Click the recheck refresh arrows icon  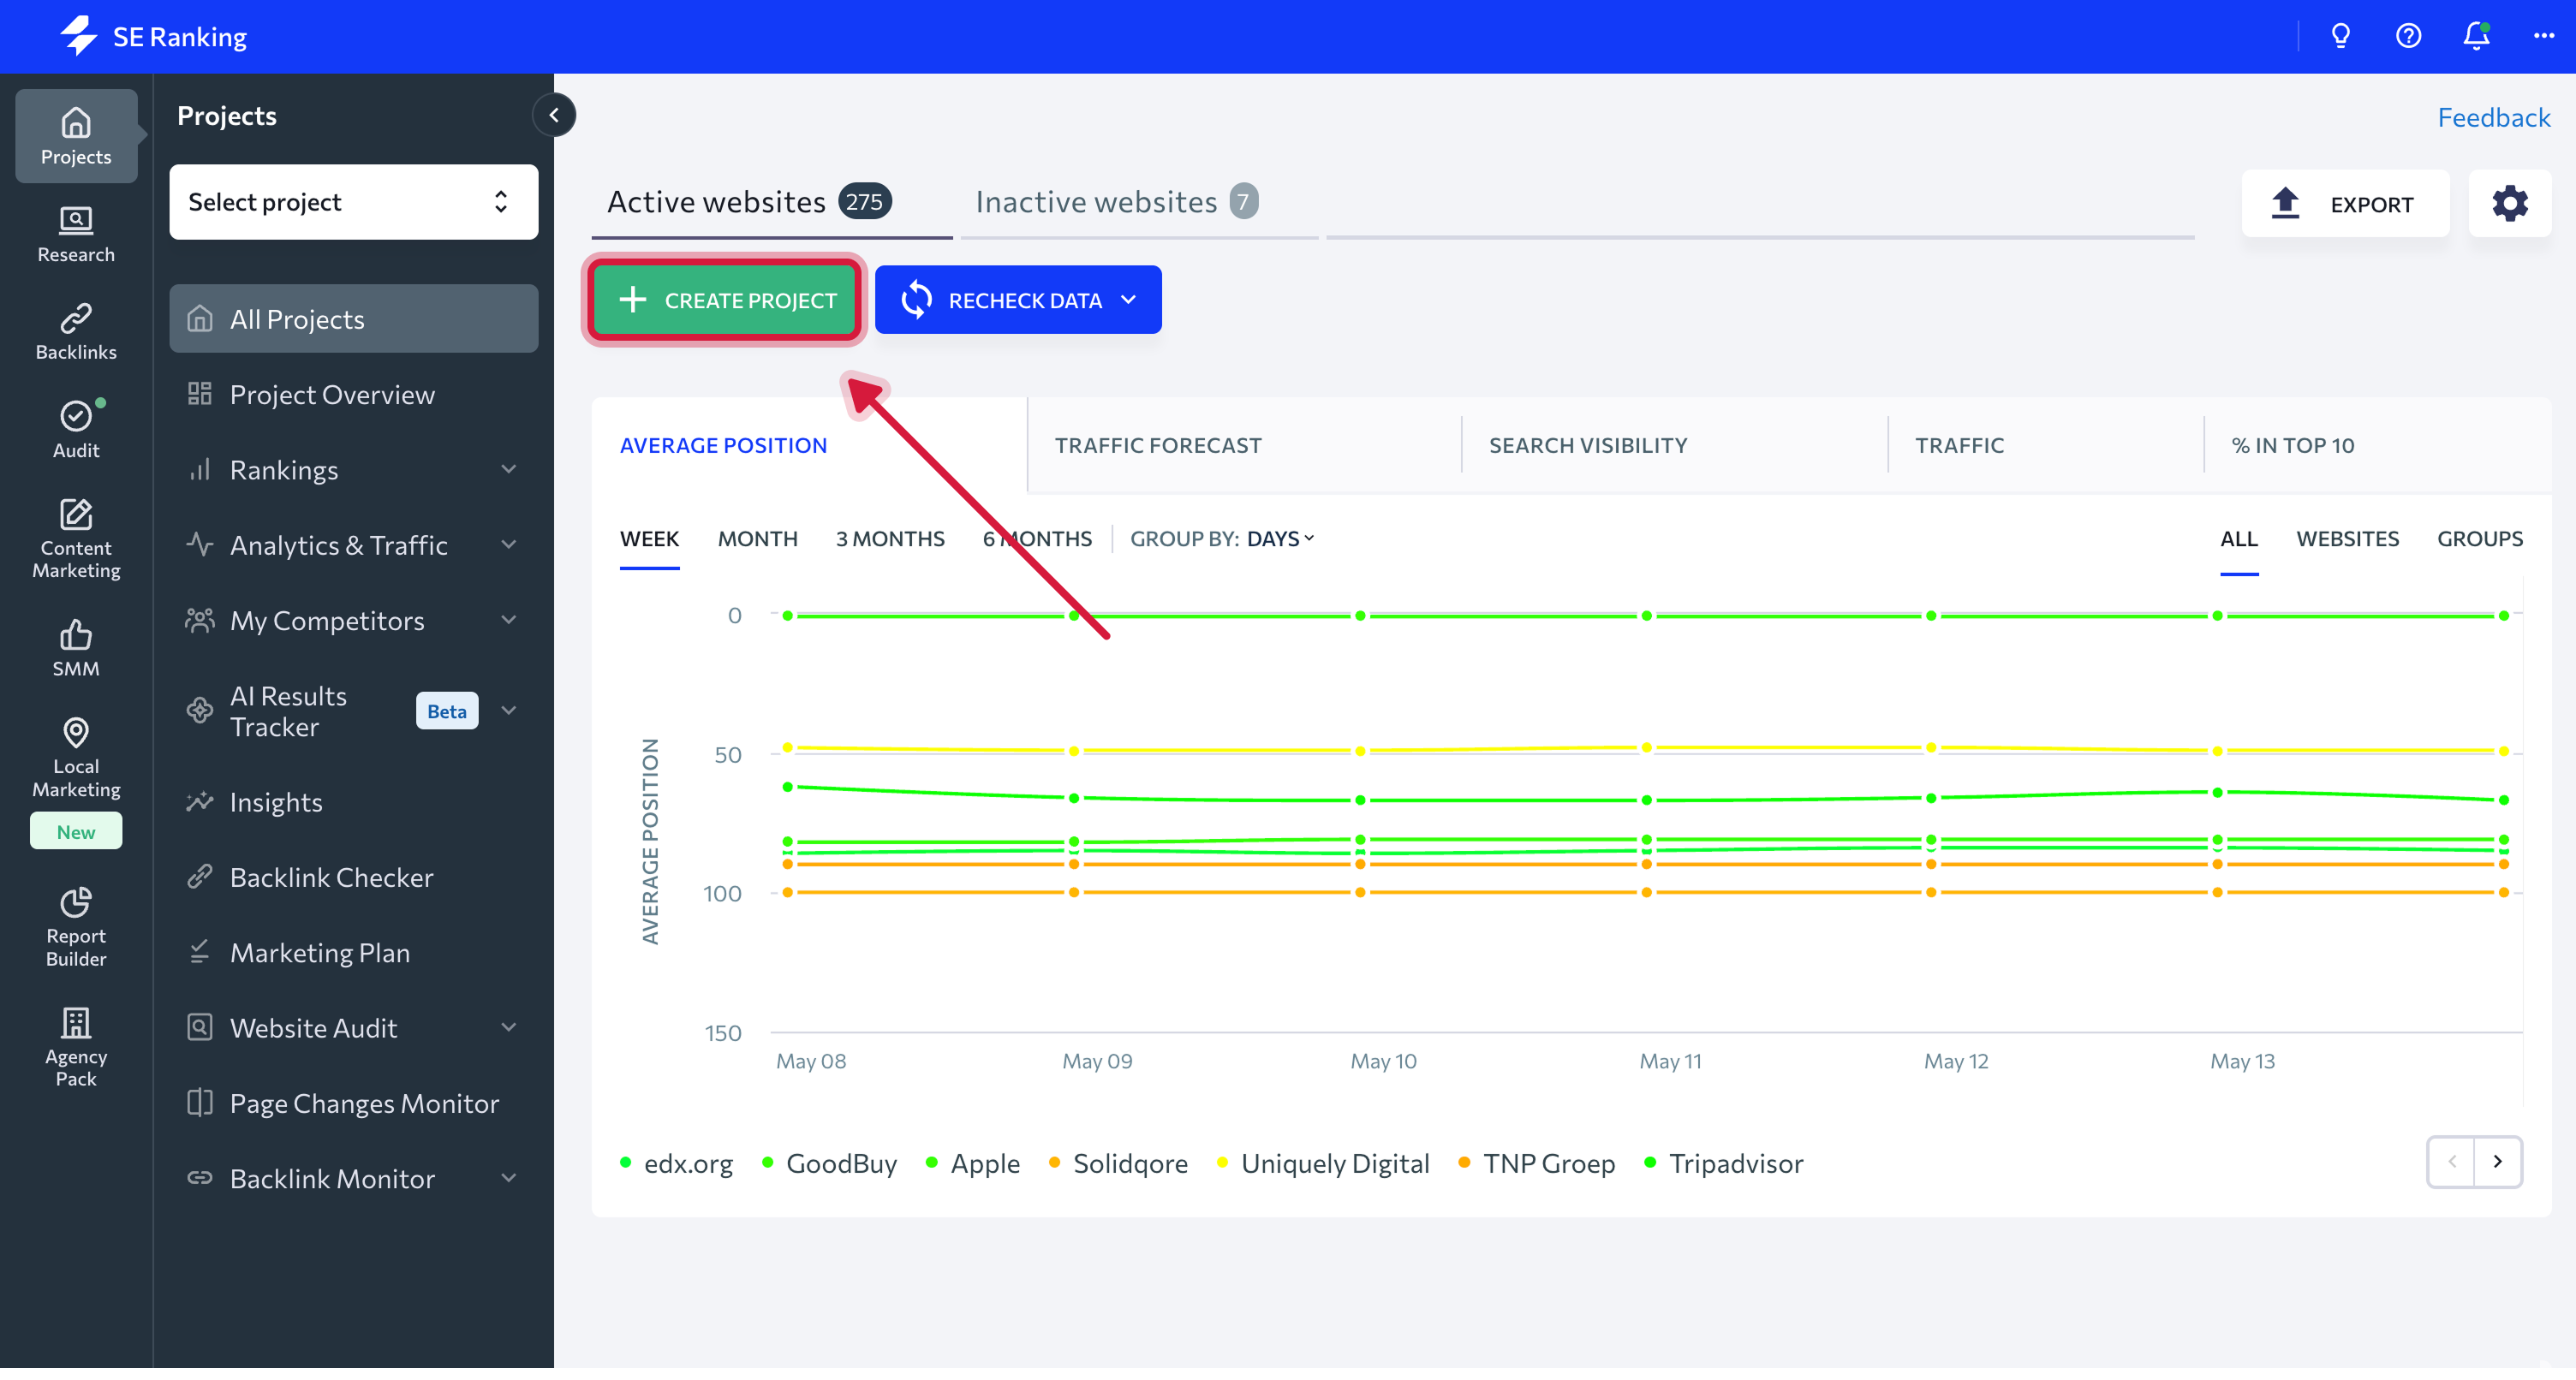(916, 300)
